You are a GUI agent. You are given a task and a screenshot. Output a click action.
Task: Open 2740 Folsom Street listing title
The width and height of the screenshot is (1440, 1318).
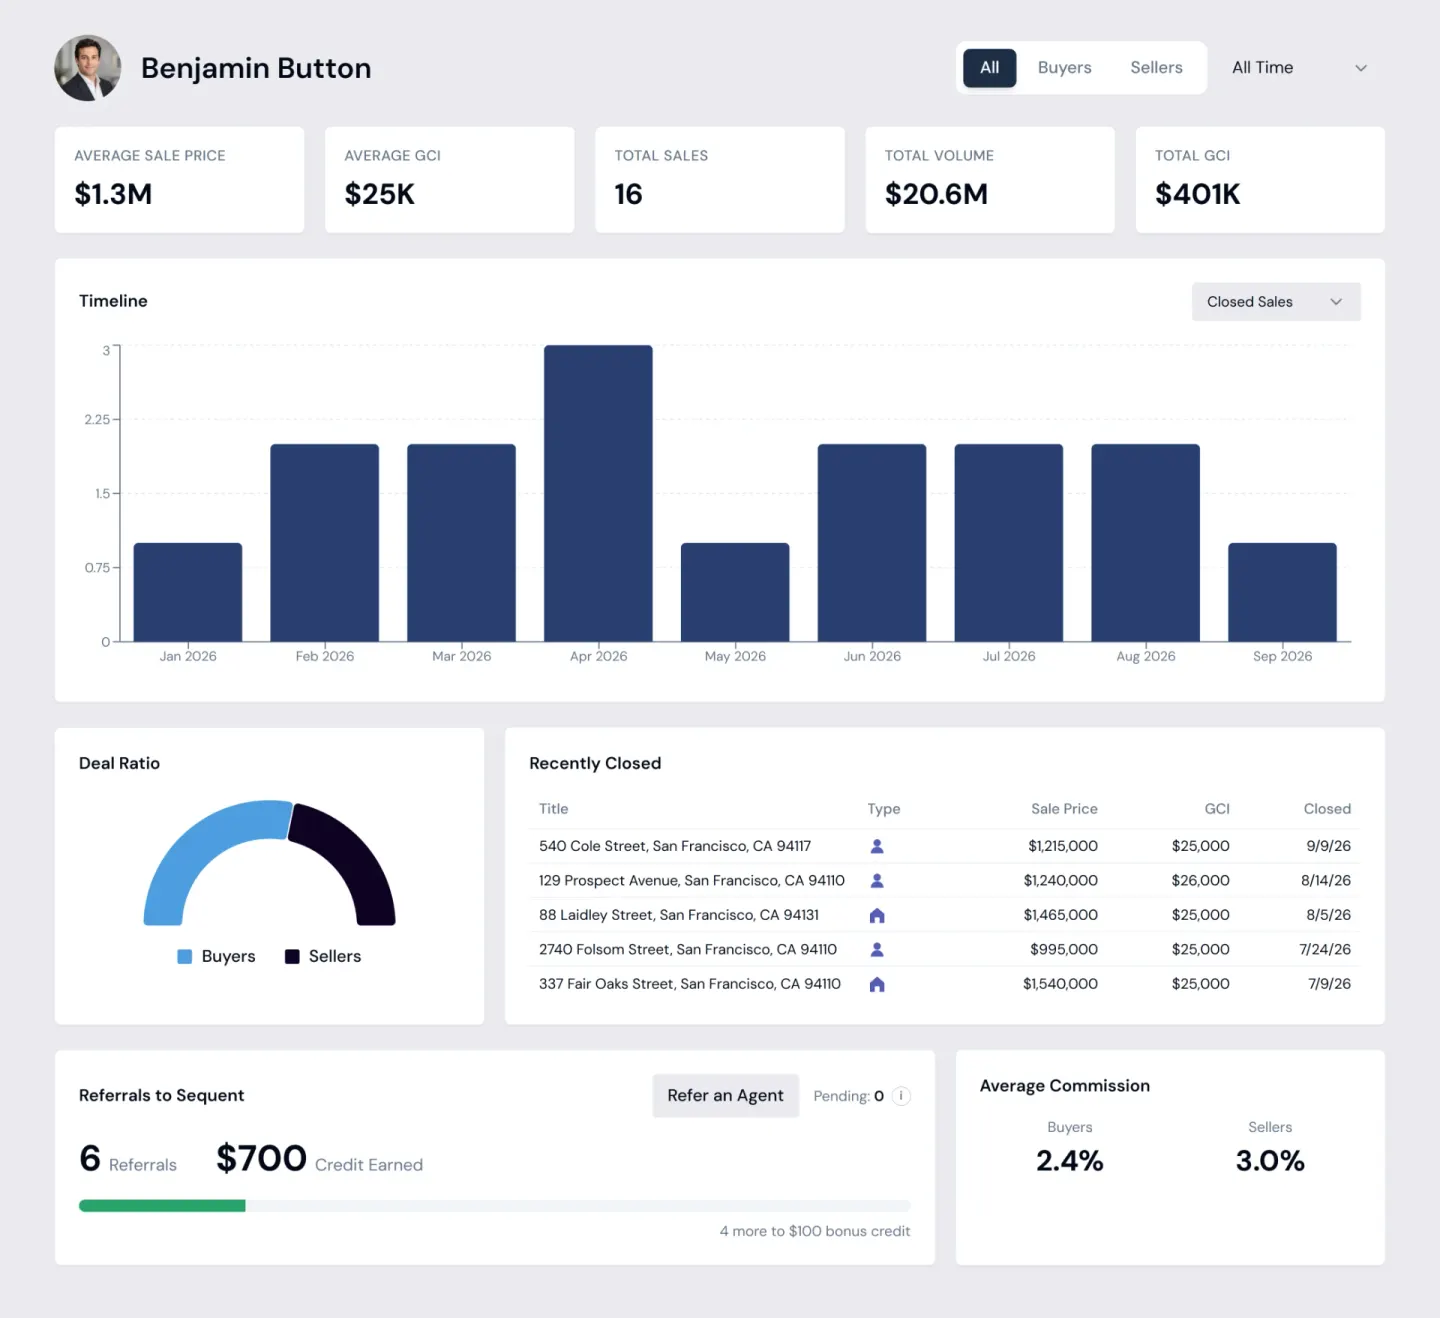(x=688, y=950)
